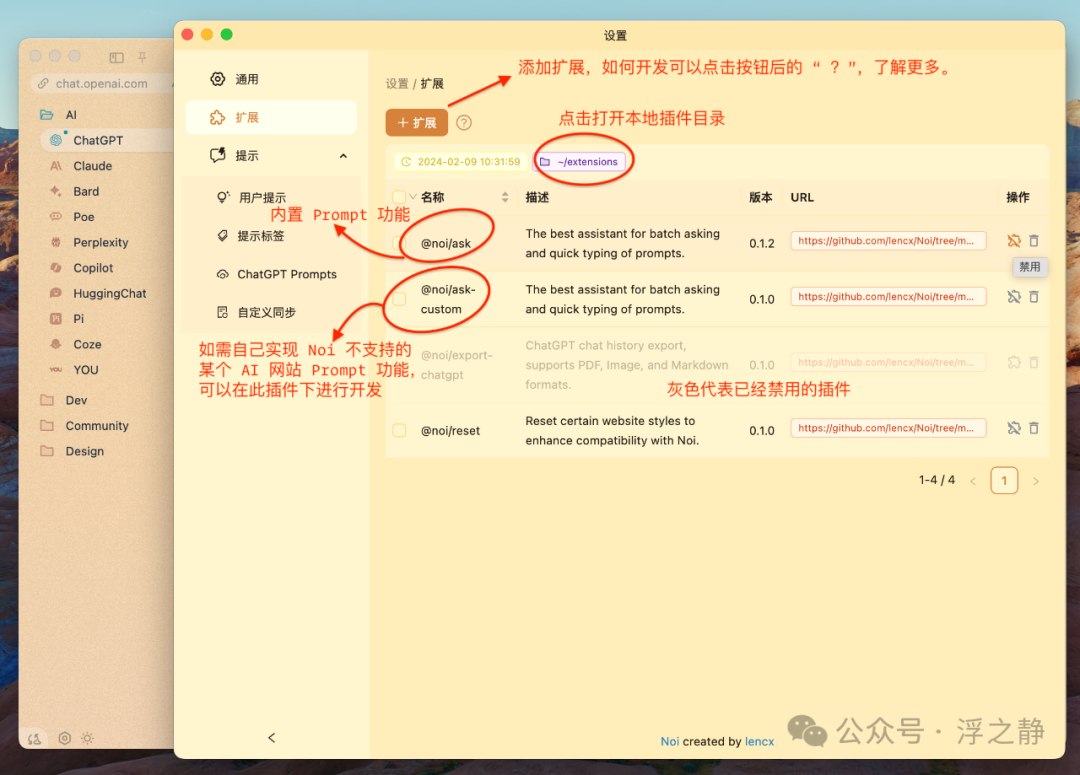Select page 1 in pagination
Viewport: 1080px width, 775px height.
(1004, 480)
